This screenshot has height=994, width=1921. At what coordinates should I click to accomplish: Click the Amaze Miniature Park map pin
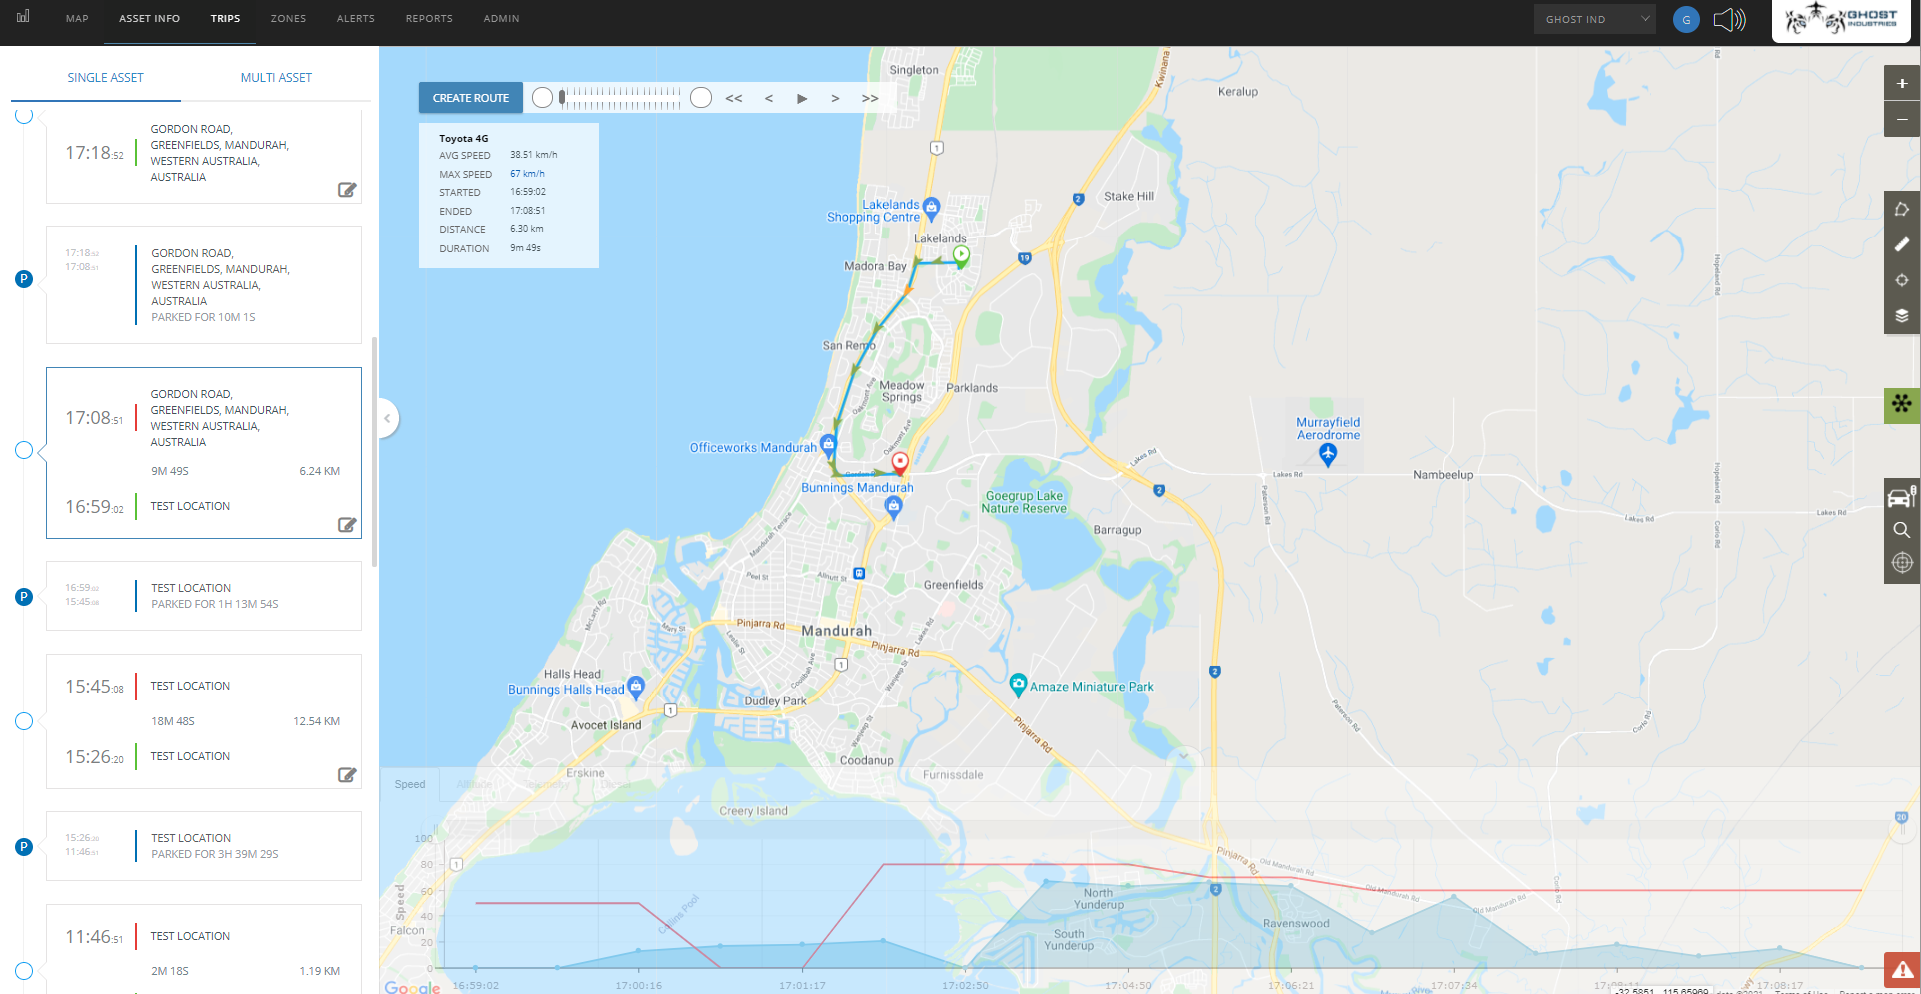coord(1018,685)
